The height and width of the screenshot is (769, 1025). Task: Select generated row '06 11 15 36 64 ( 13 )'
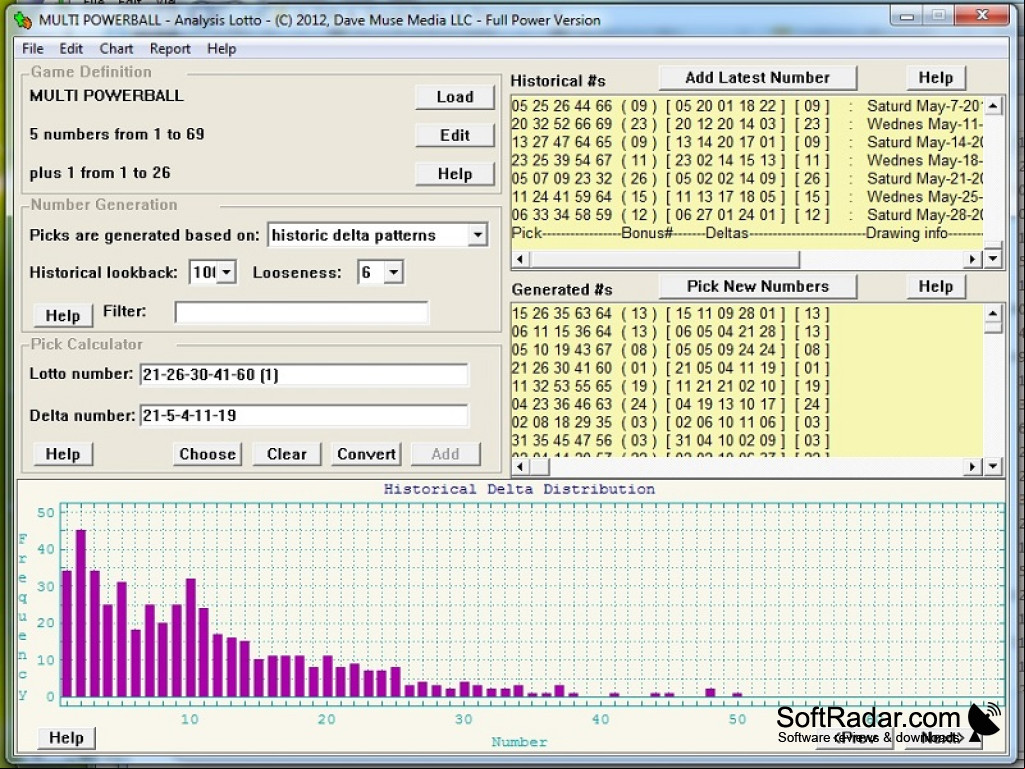point(747,332)
